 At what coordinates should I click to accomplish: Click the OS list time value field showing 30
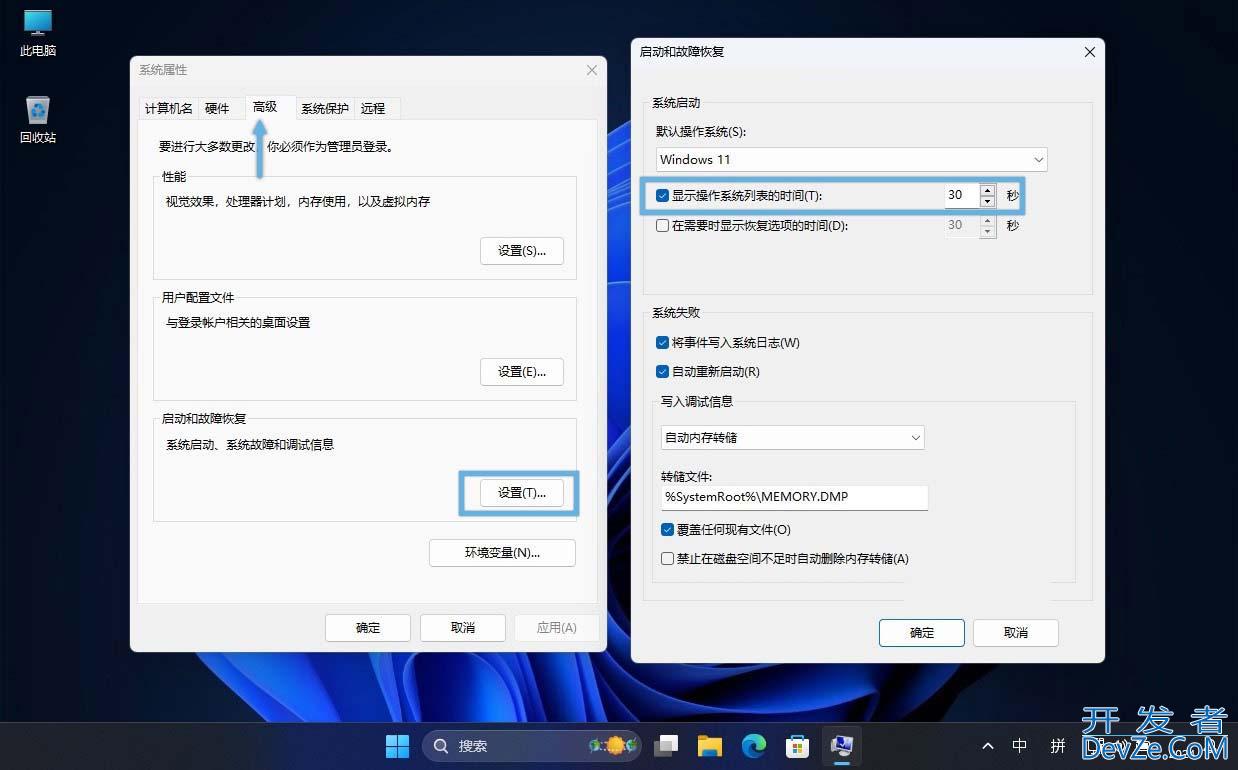[961, 195]
